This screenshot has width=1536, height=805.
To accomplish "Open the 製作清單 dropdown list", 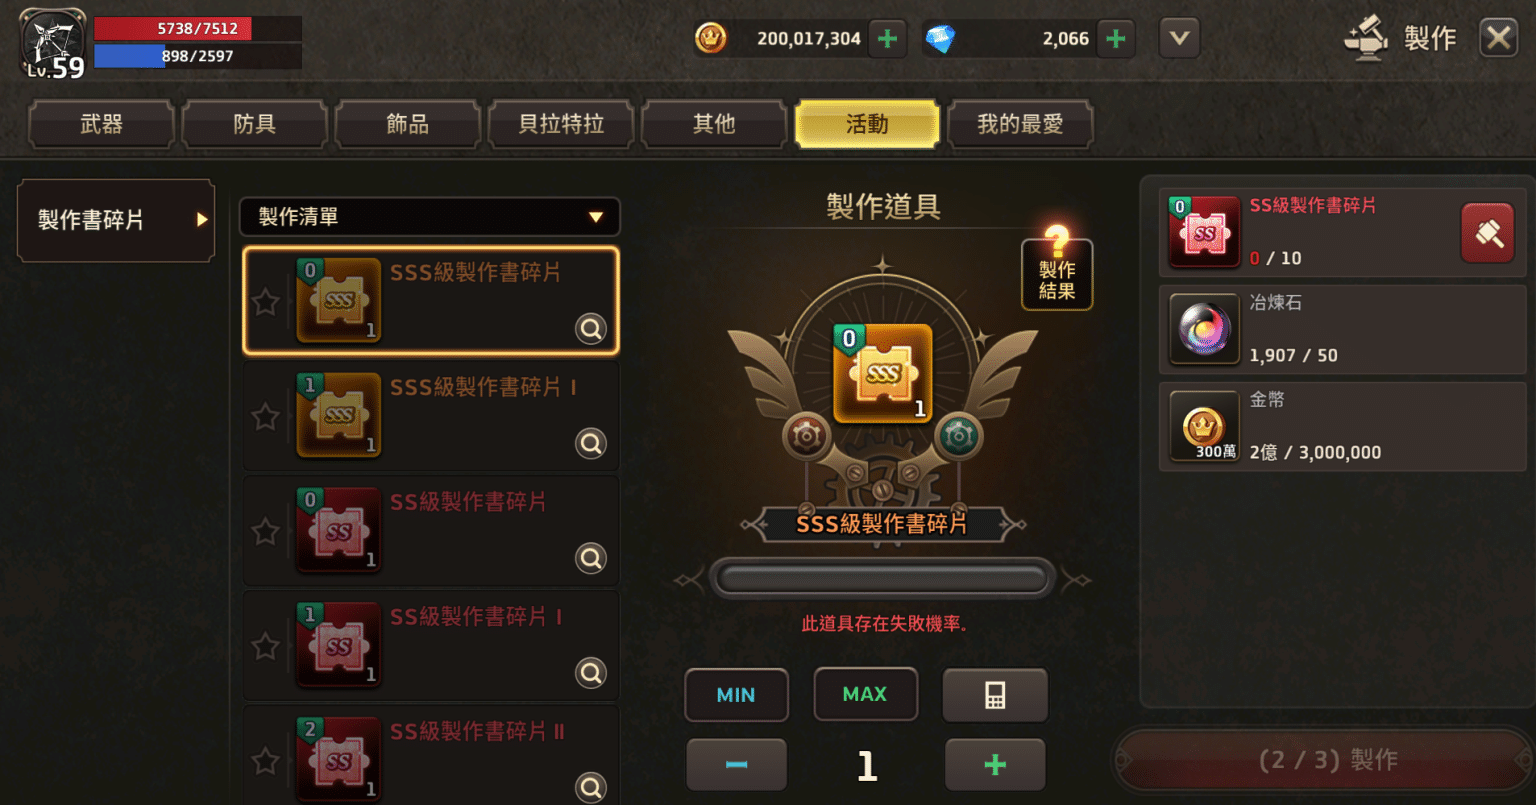I will 429,217.
